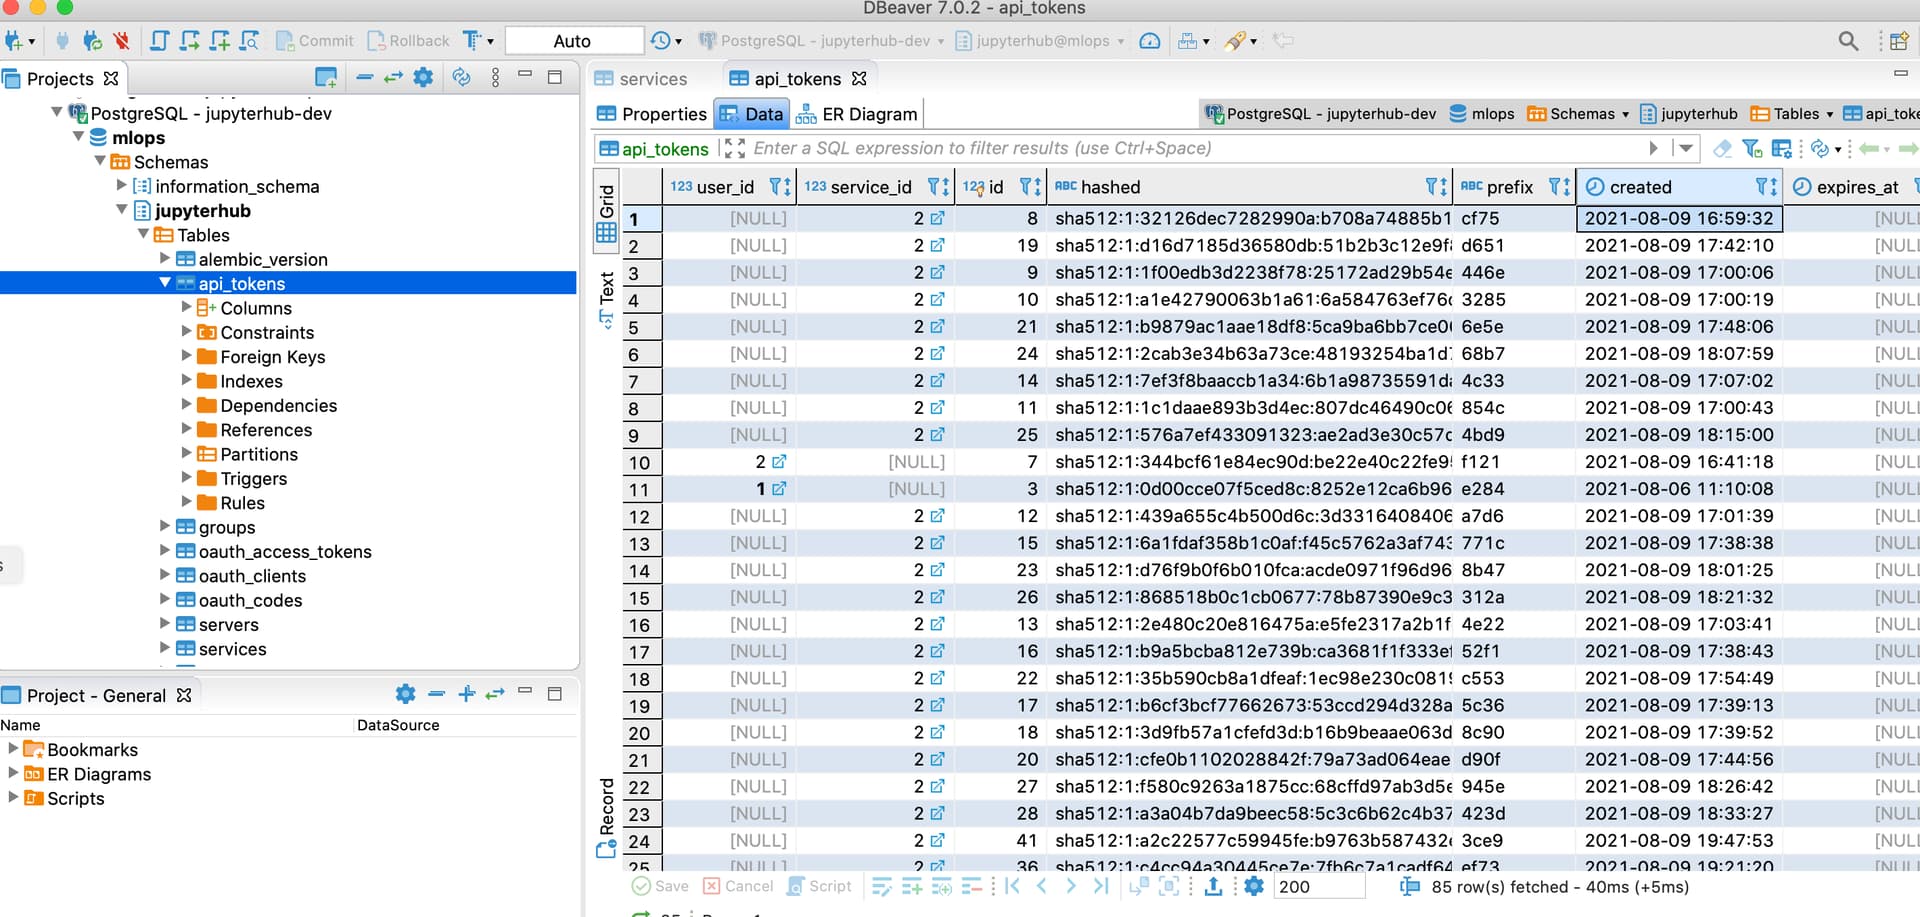1920x917 pixels.
Task: Click link with editor arrows in Projects panel
Action: (x=393, y=77)
